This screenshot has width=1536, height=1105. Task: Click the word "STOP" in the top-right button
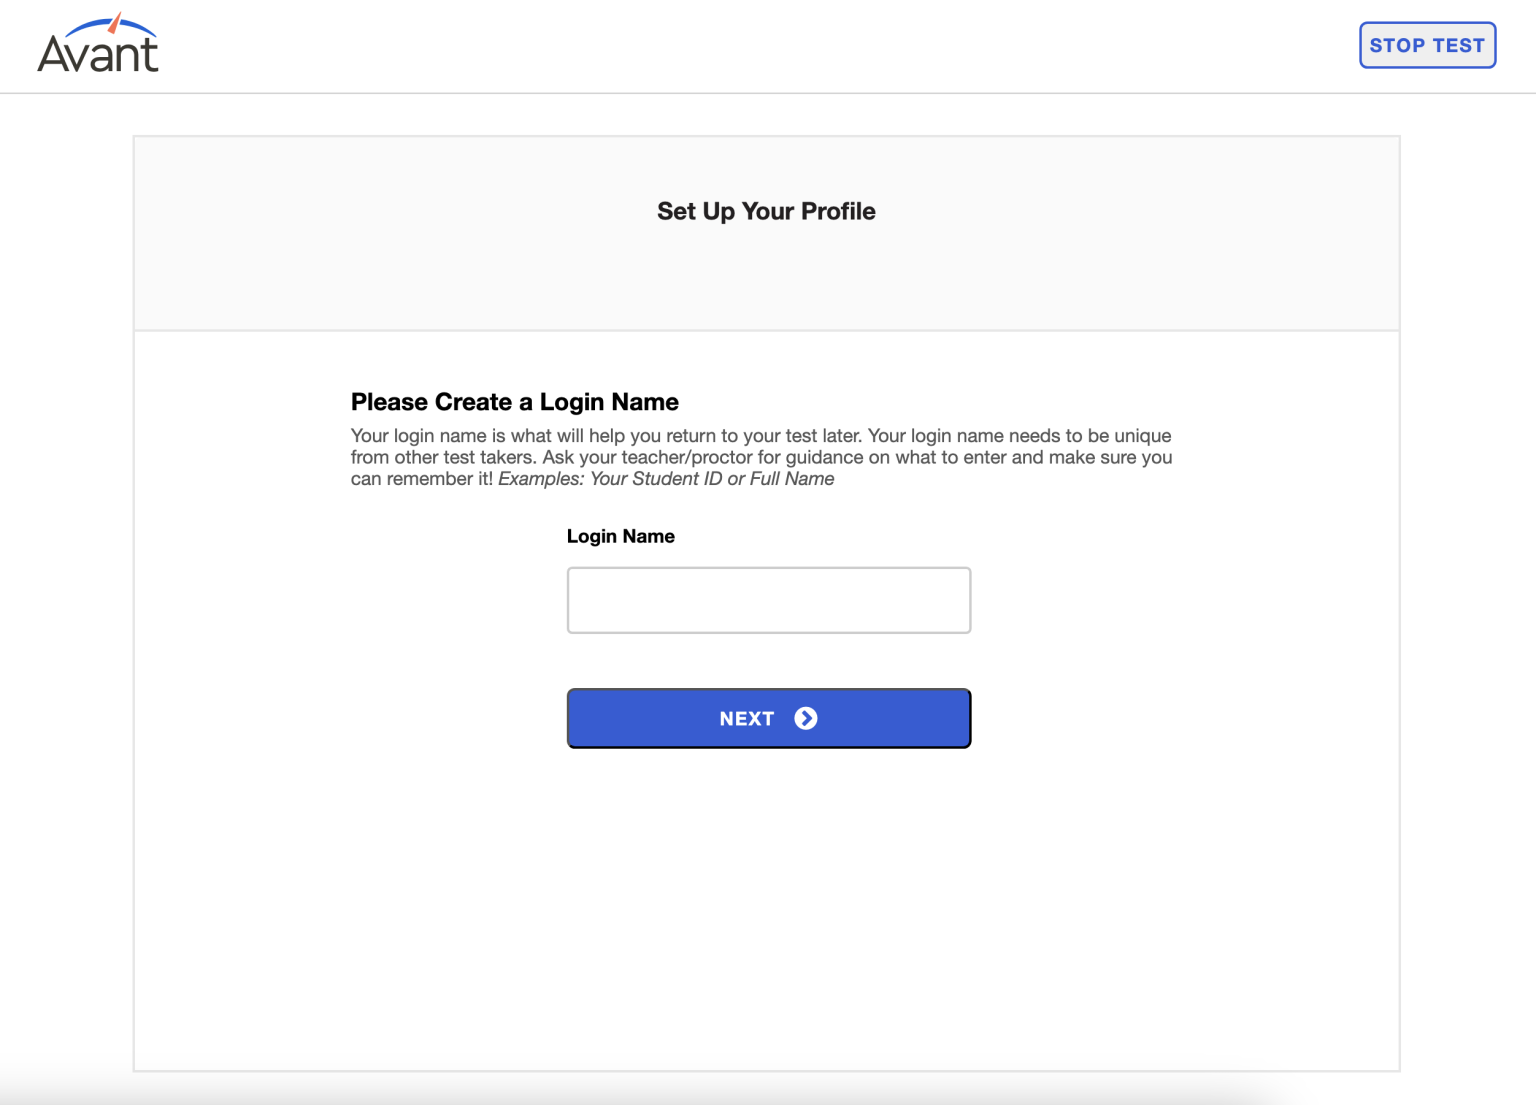pyautogui.click(x=1397, y=45)
